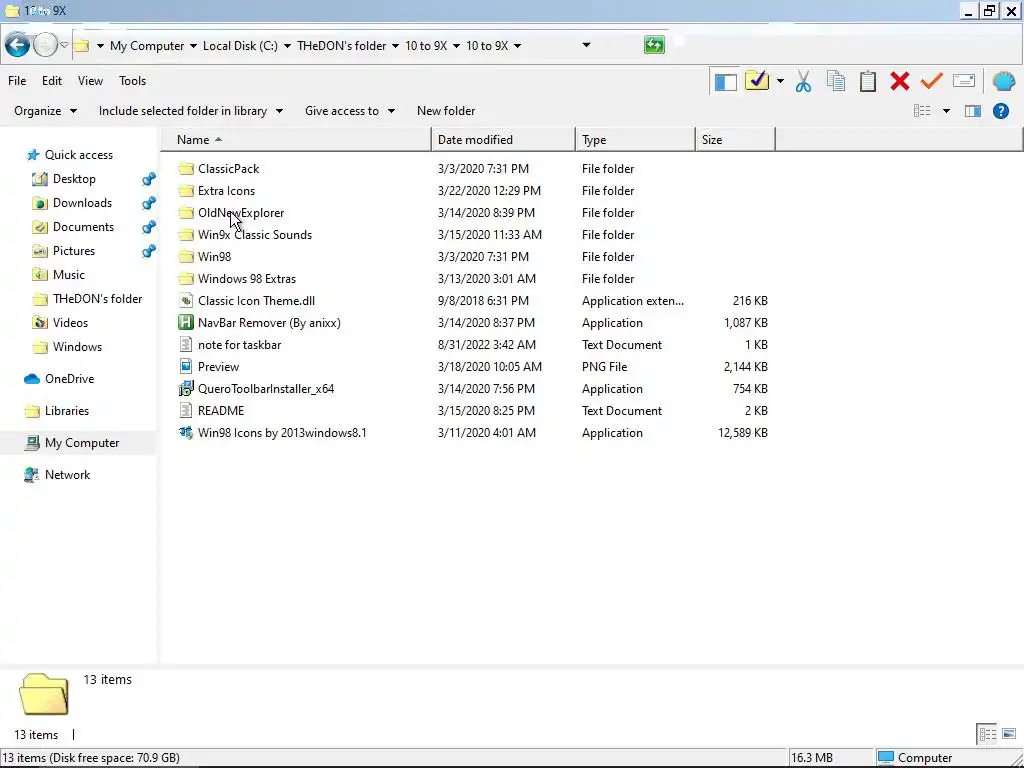Select the OldNewExplorer folder
The height and width of the screenshot is (768, 1024).
[241, 213]
